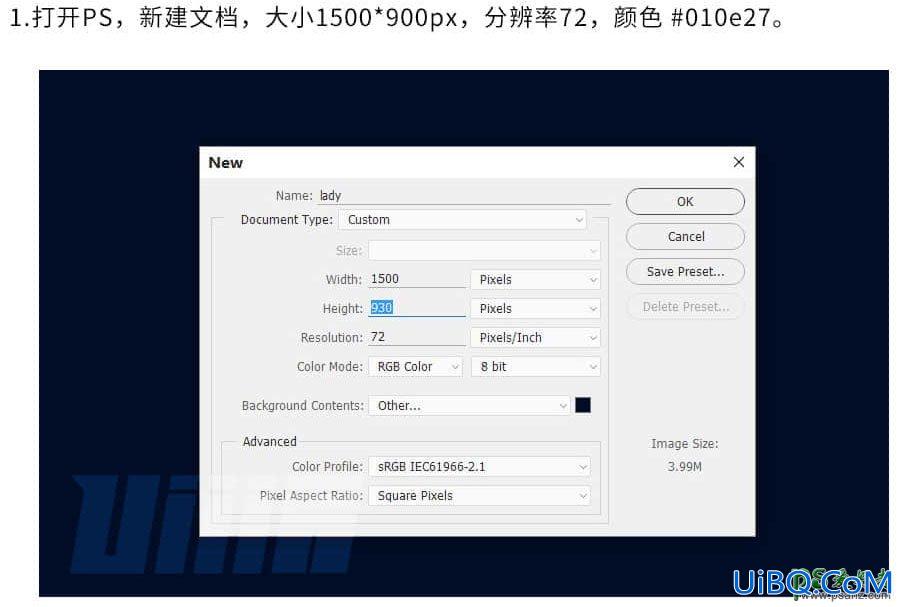This screenshot has height=607, width=903.
Task: Click the Image Size label
Action: (685, 443)
